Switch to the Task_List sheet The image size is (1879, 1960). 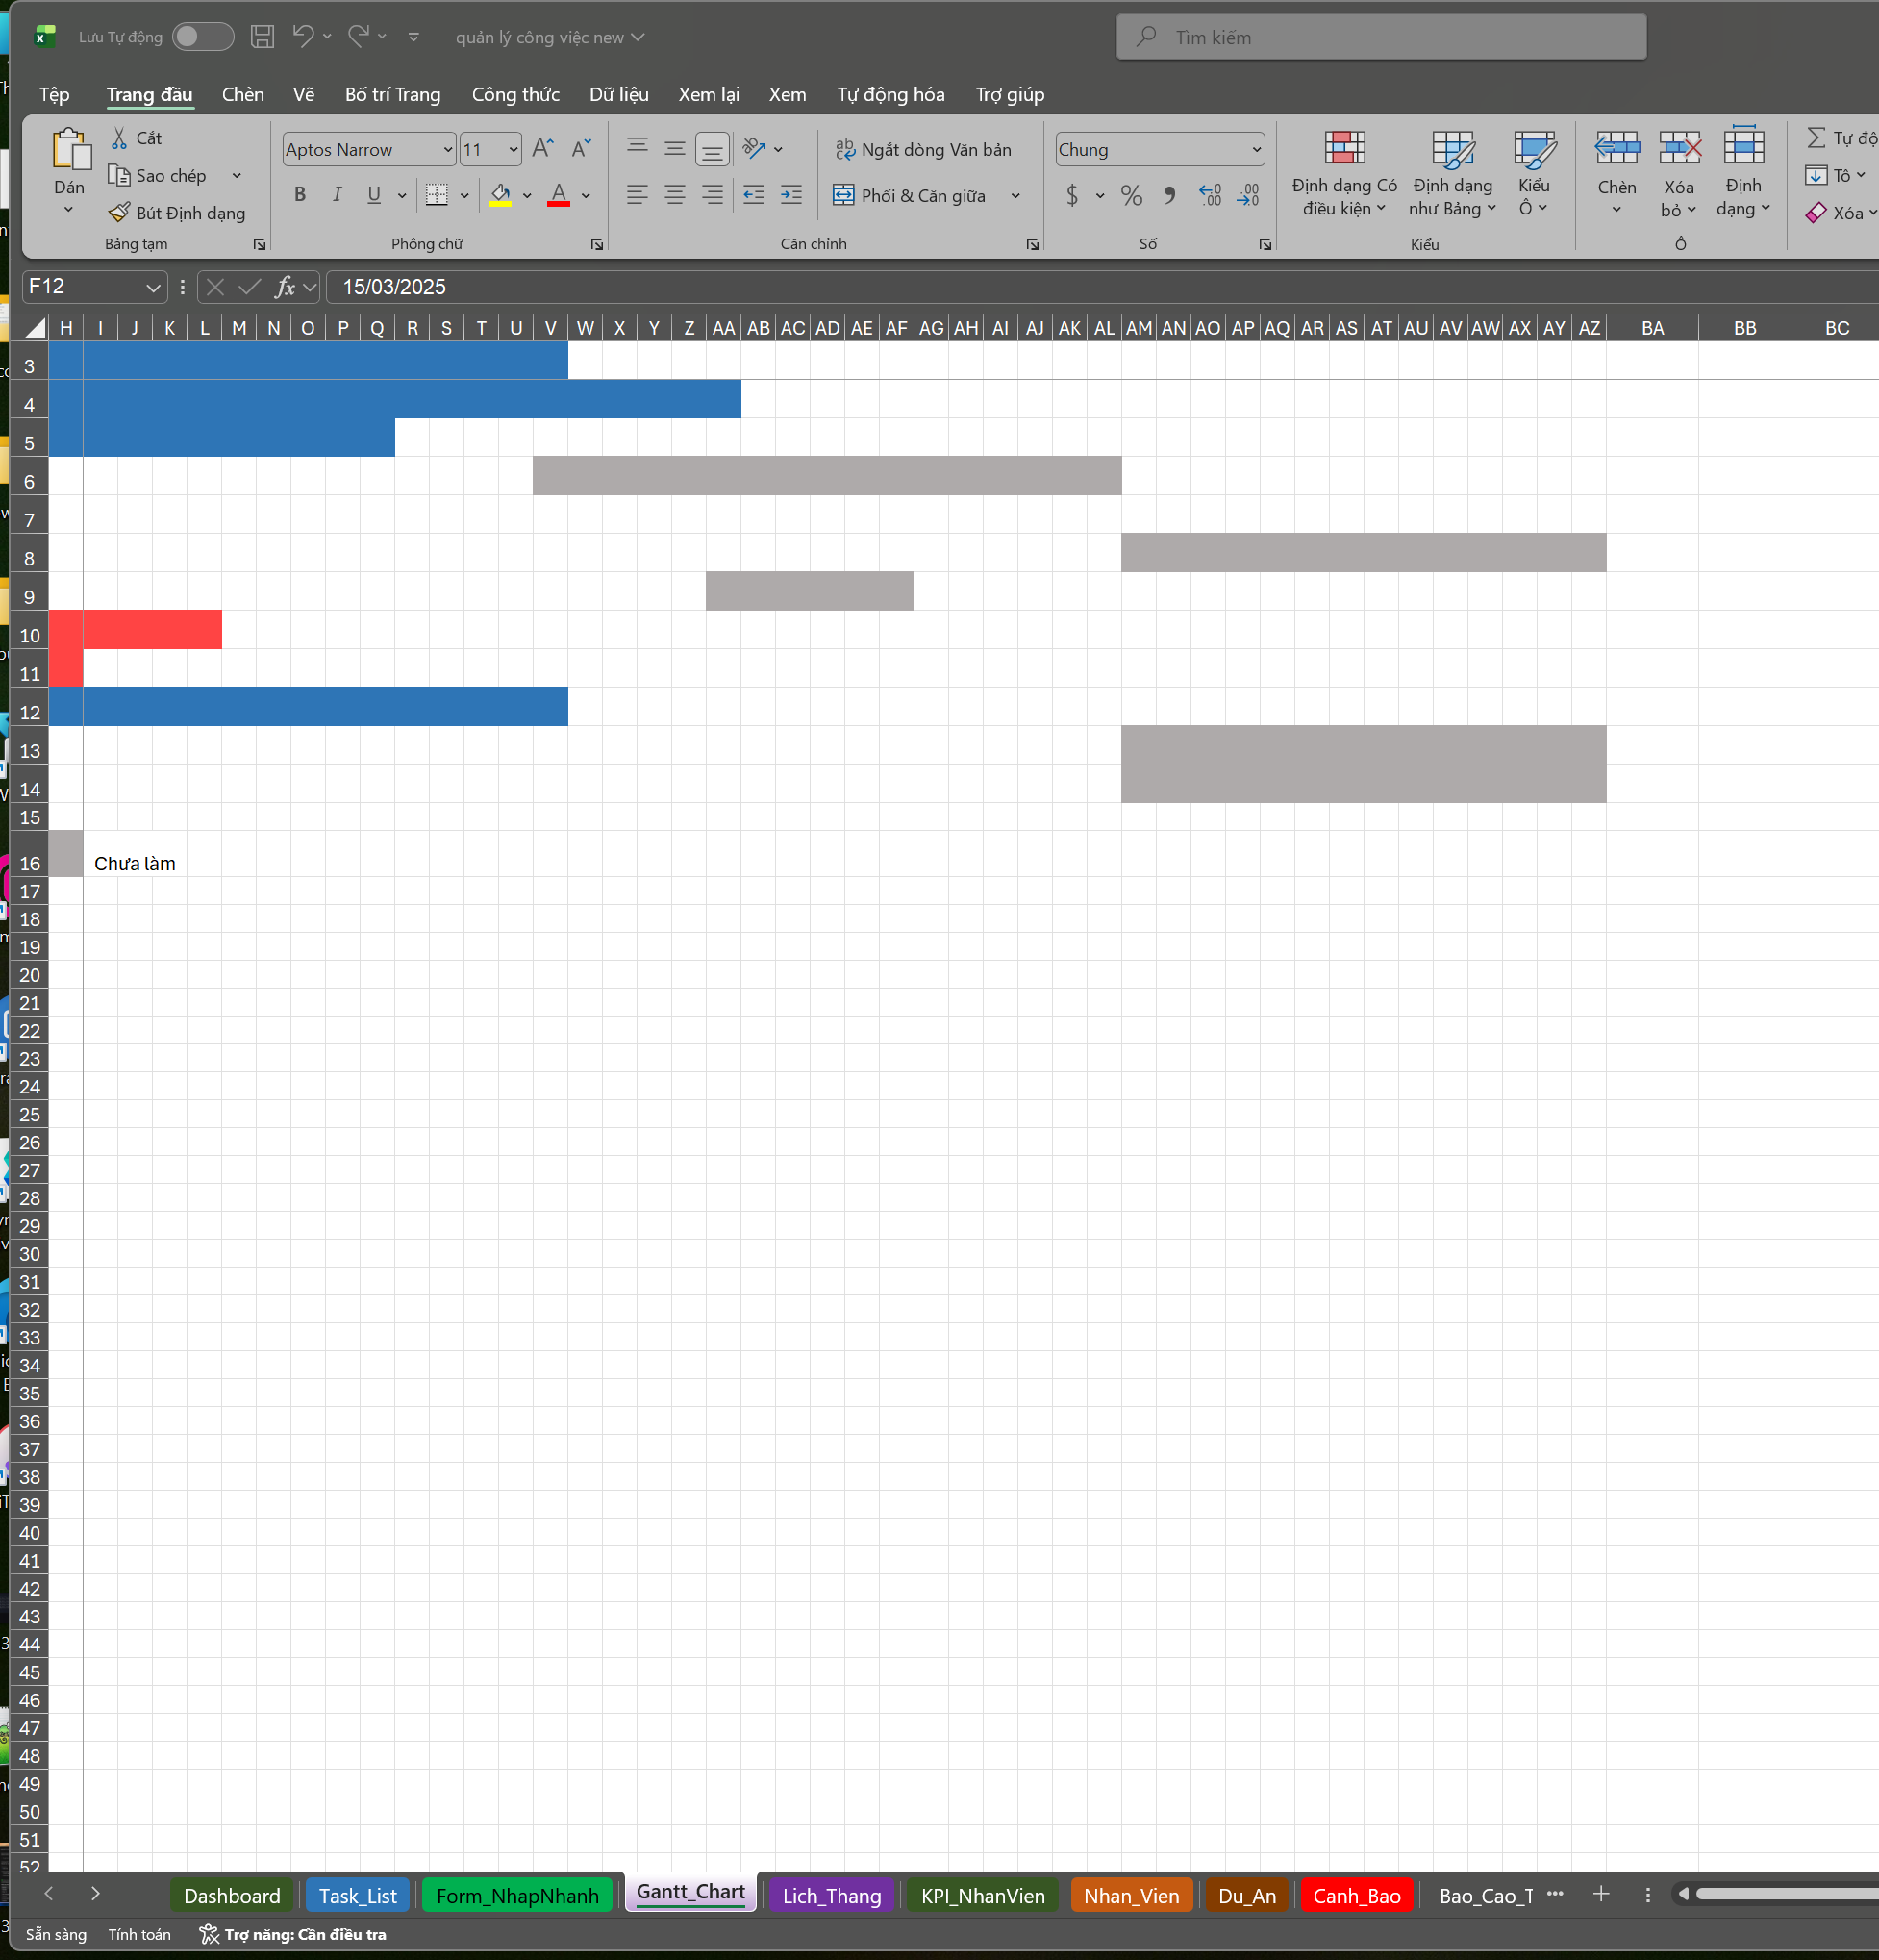click(358, 1896)
